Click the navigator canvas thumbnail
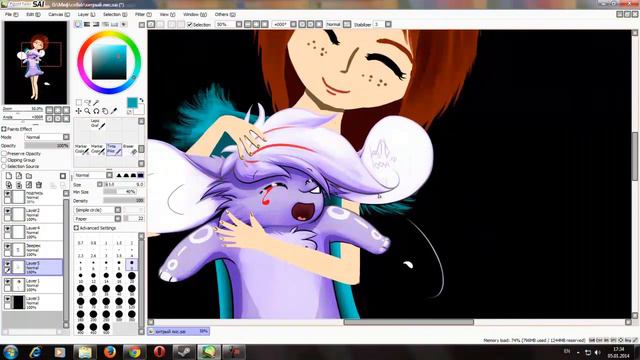Viewport: 640px width, 360px height. [36, 63]
